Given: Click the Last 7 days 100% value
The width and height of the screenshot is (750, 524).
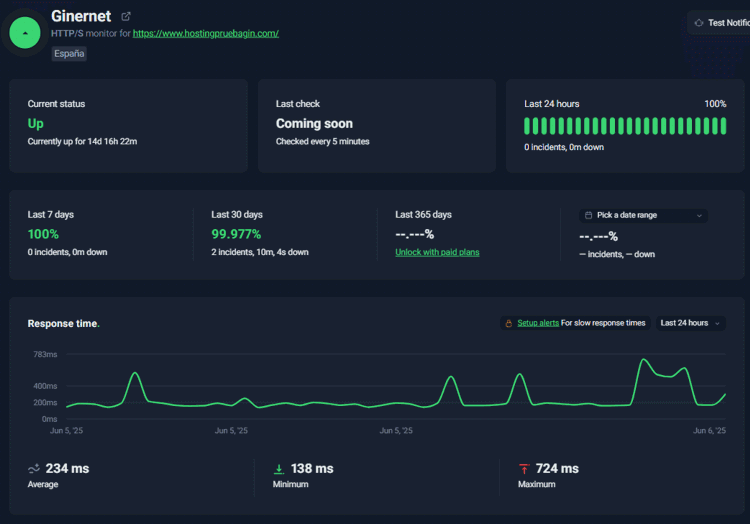Looking at the screenshot, I should click(43, 234).
